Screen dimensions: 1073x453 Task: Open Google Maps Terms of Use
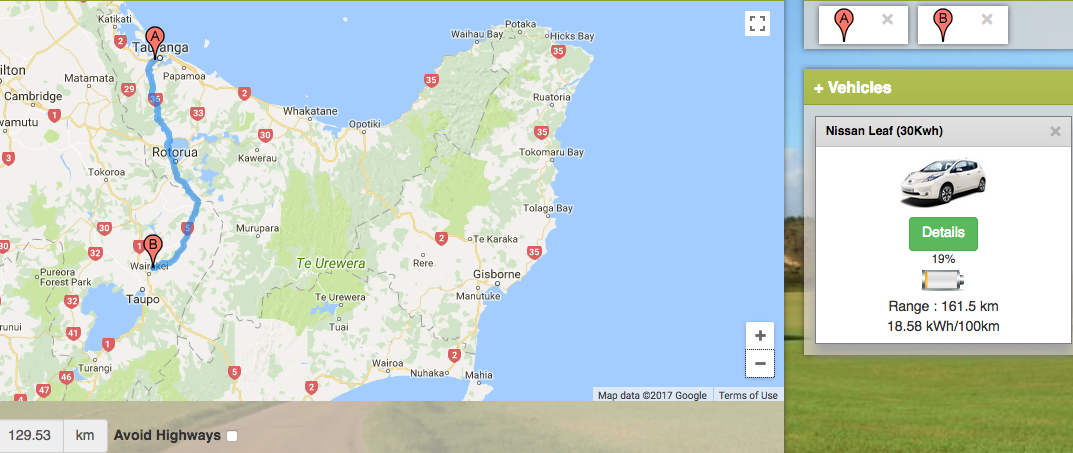(748, 395)
